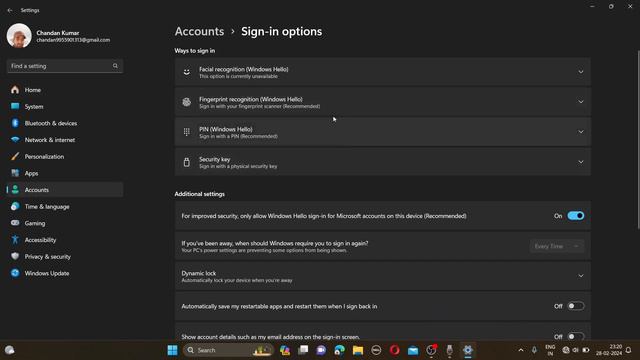Click the microphone tray icon

point(534,350)
